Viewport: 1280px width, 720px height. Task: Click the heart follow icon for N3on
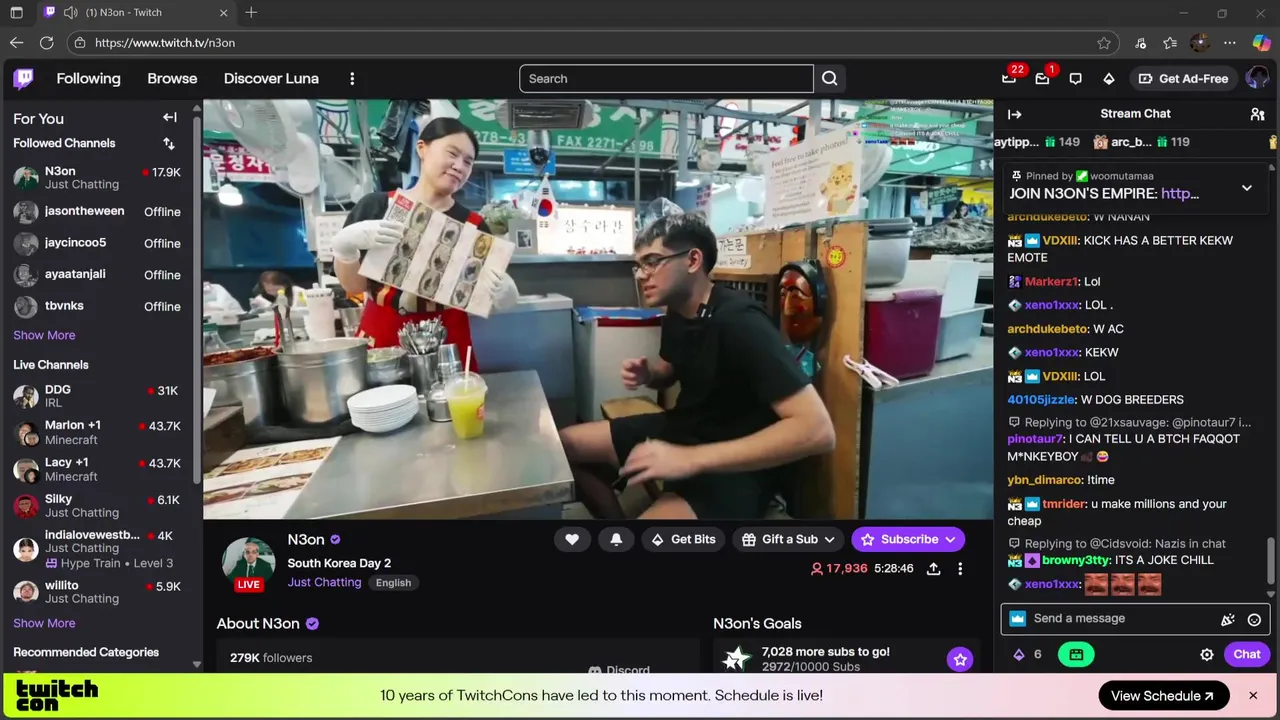point(572,539)
